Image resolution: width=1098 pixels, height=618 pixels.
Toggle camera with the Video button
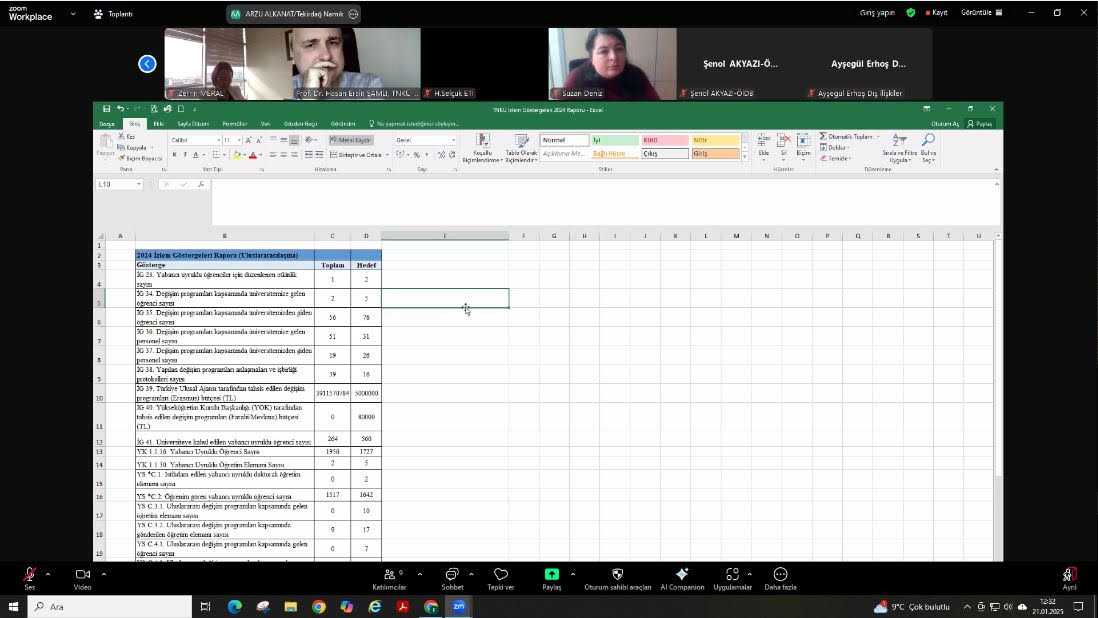(83, 578)
